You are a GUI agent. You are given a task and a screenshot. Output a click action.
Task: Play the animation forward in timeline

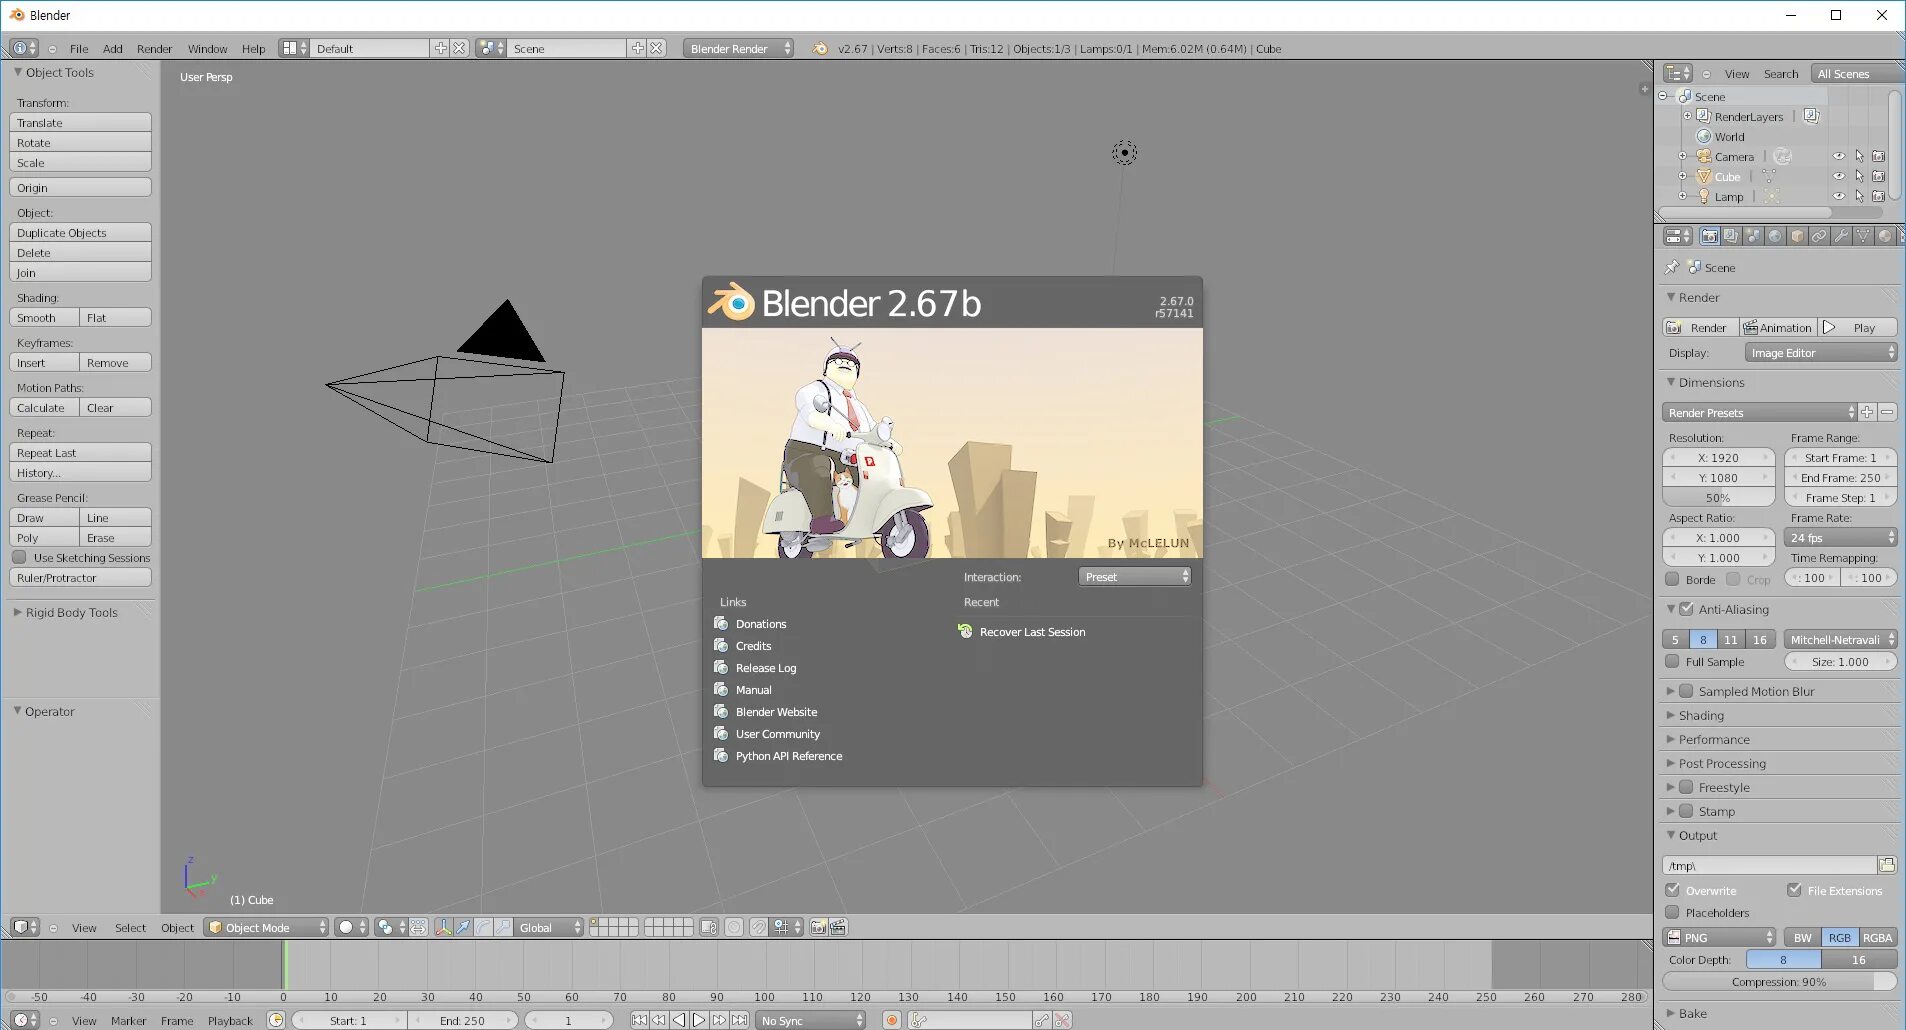699,1021
